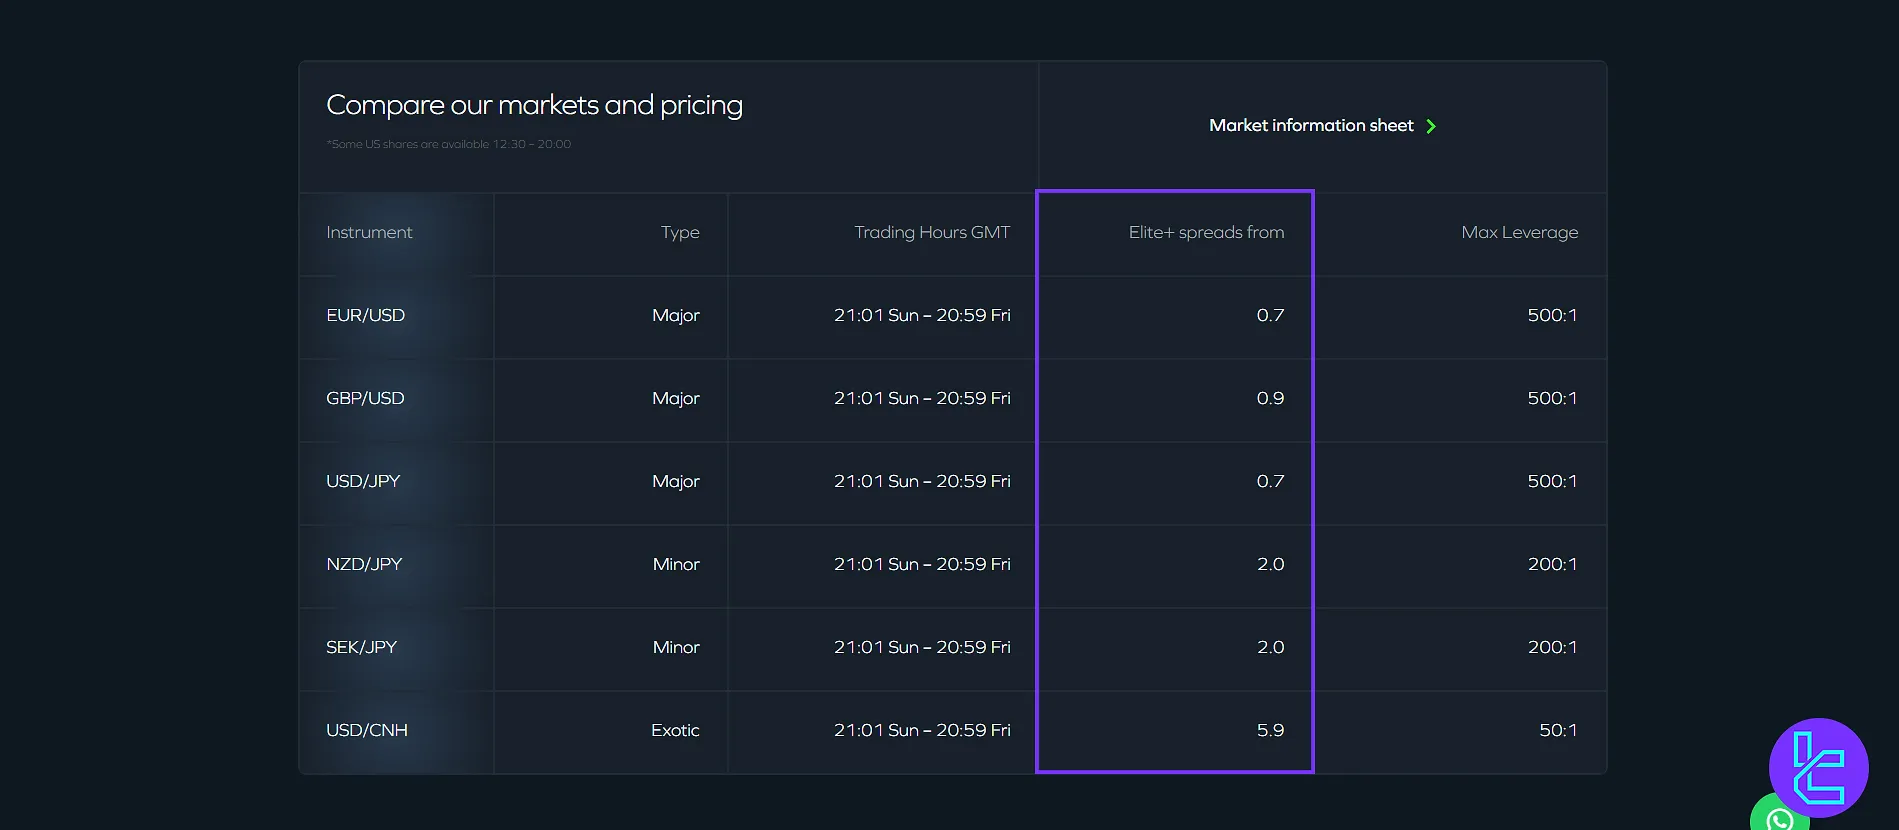This screenshot has width=1899, height=830.
Task: Click the NZD/JPY instrument name
Action: 364,564
